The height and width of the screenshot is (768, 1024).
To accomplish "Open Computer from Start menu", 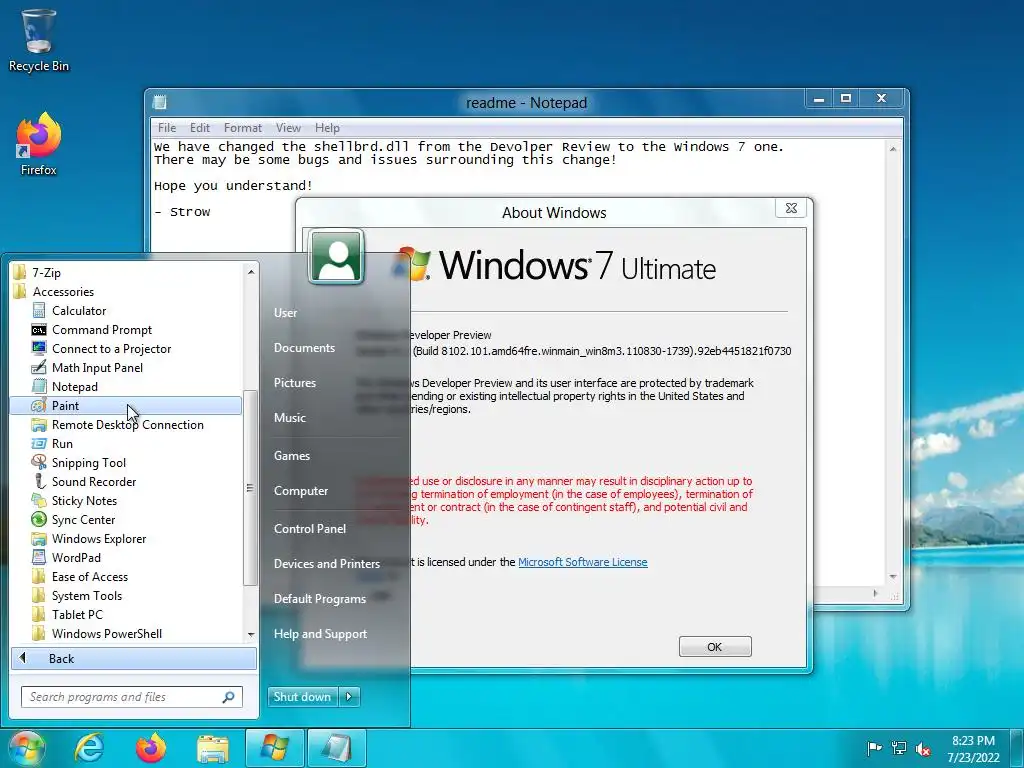I will 301,491.
